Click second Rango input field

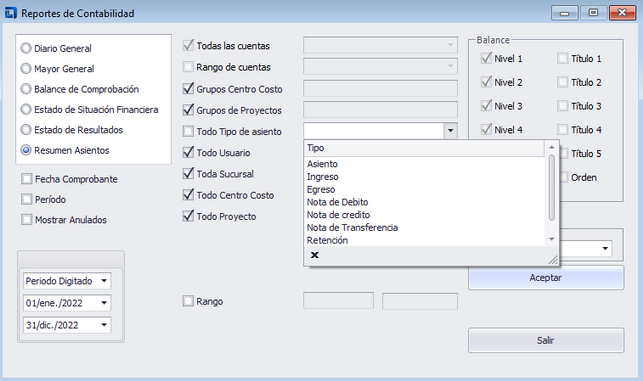tap(420, 301)
